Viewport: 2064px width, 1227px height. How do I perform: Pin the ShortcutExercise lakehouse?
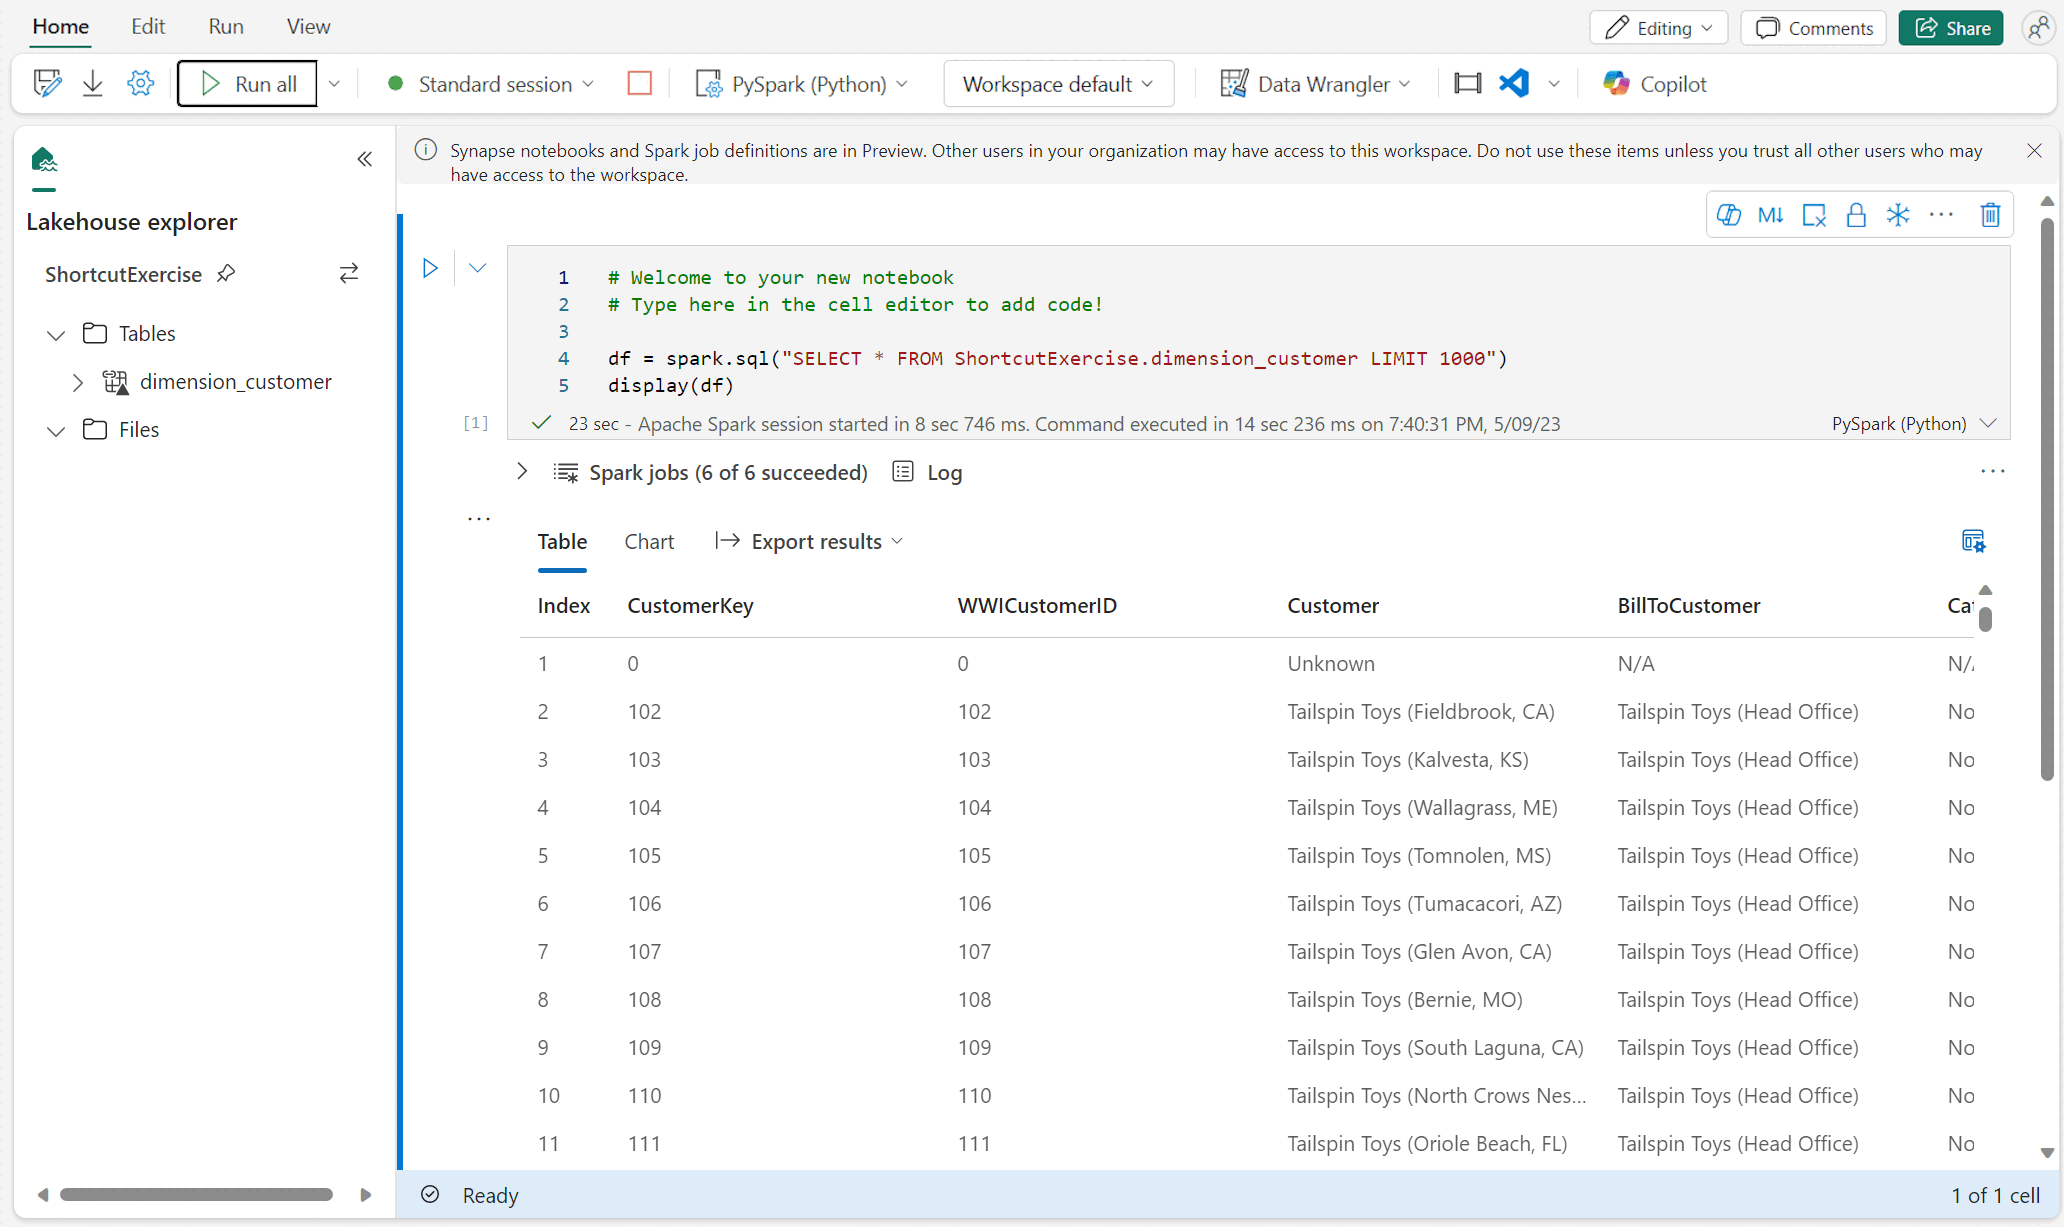[226, 273]
